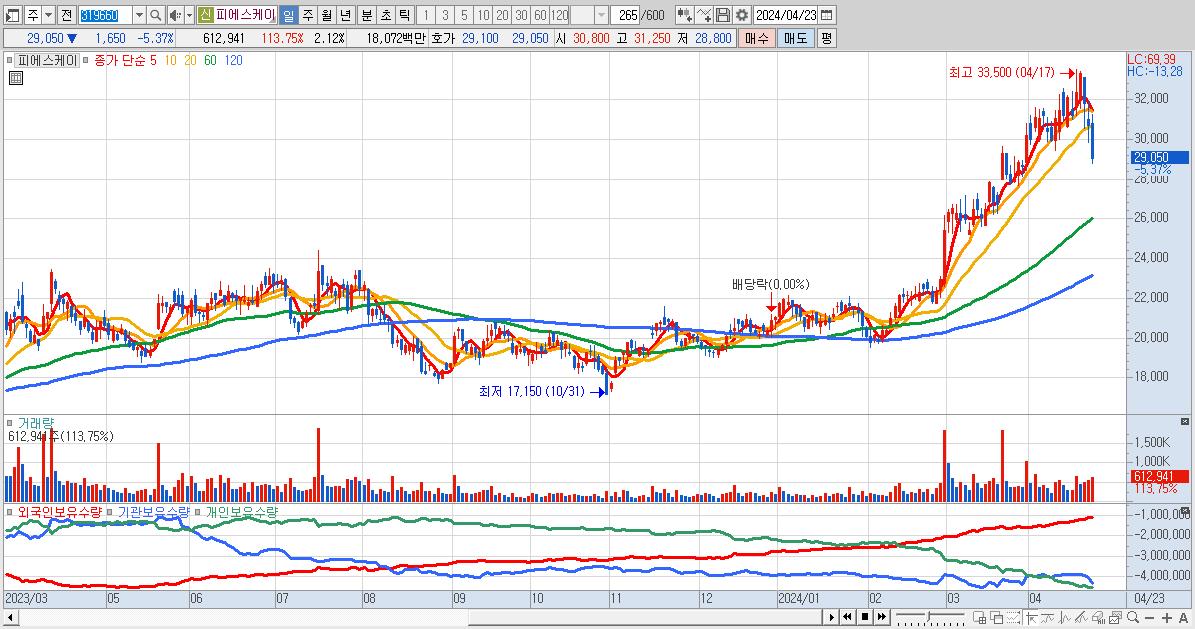
Task: Select interval 30 button
Action: (x=521, y=14)
